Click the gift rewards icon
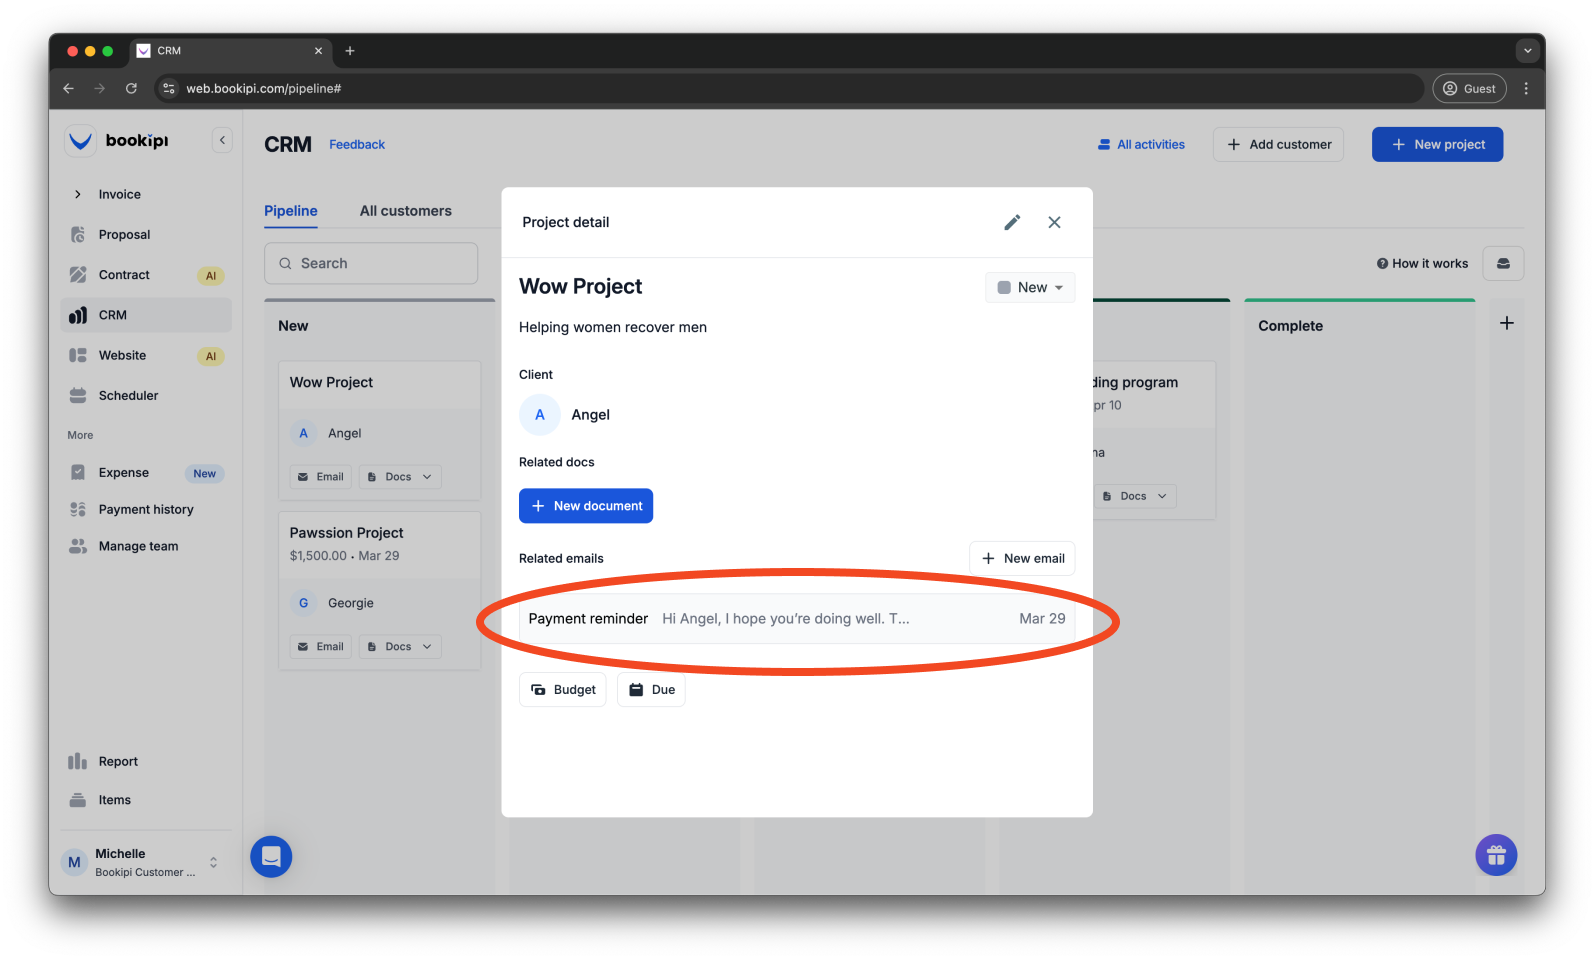The width and height of the screenshot is (1595, 960). pos(1496,855)
